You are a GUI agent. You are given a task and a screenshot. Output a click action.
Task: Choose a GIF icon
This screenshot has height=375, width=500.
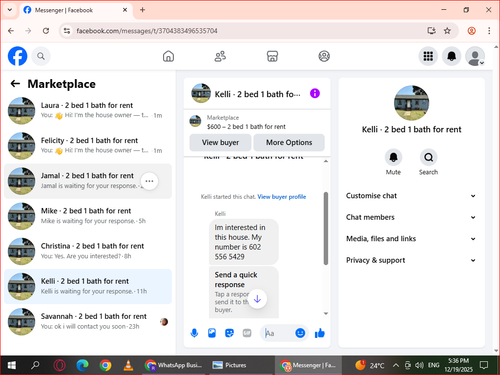(247, 333)
